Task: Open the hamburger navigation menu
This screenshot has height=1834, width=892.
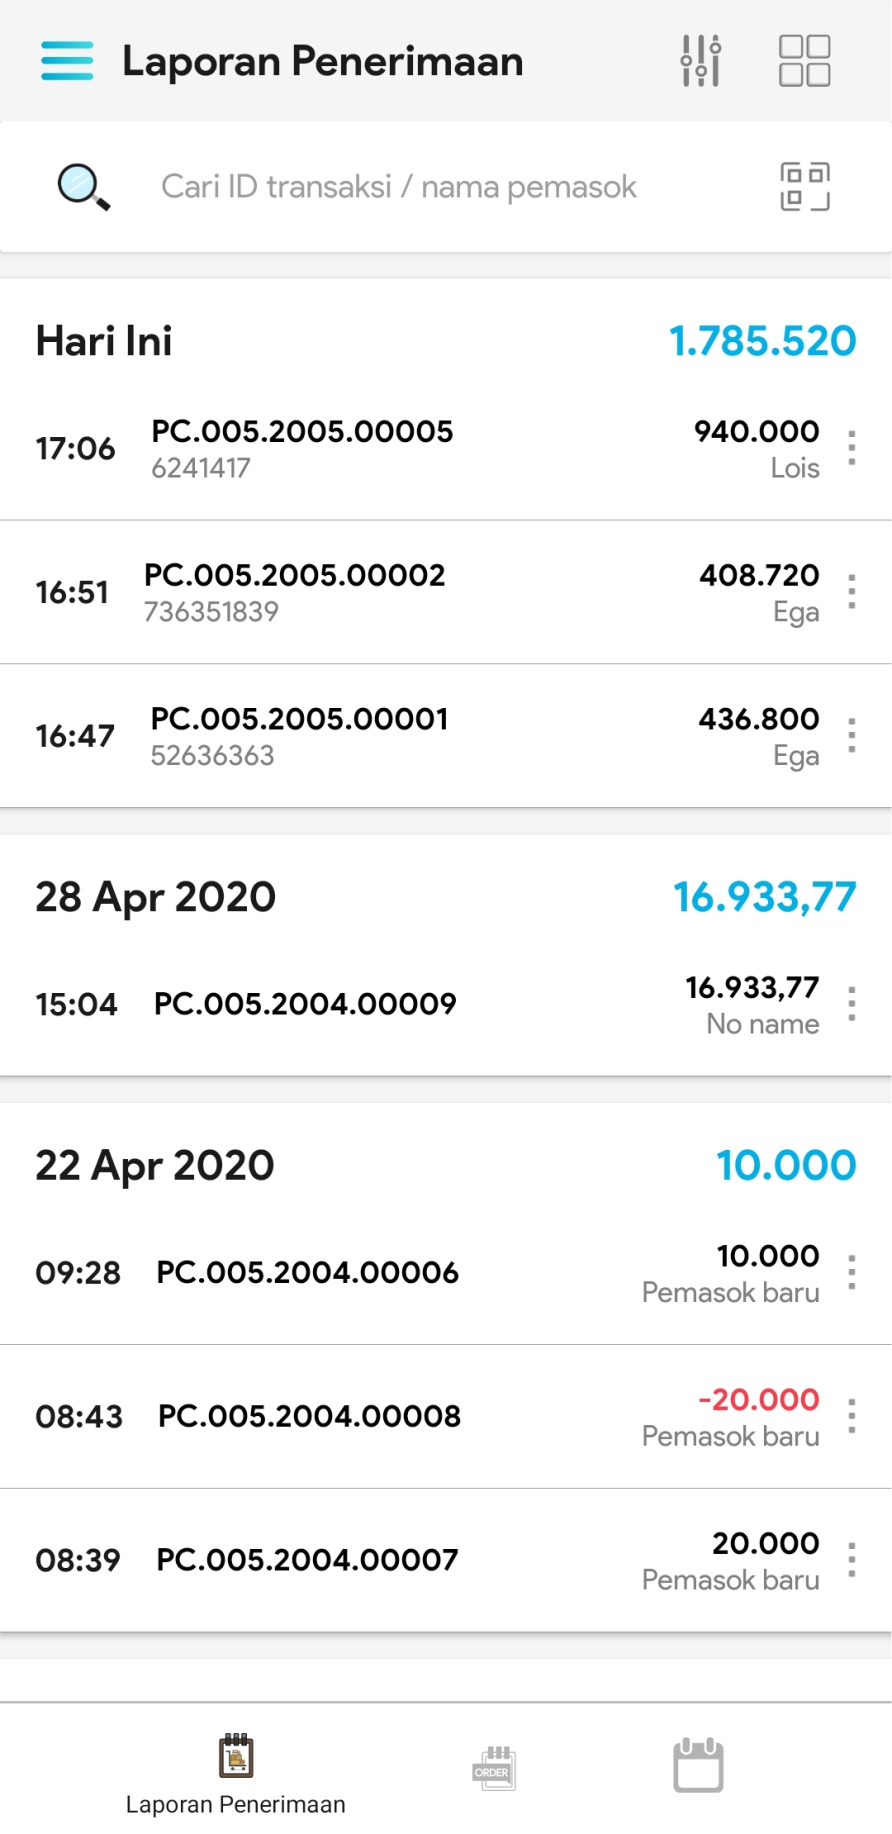Action: (67, 61)
